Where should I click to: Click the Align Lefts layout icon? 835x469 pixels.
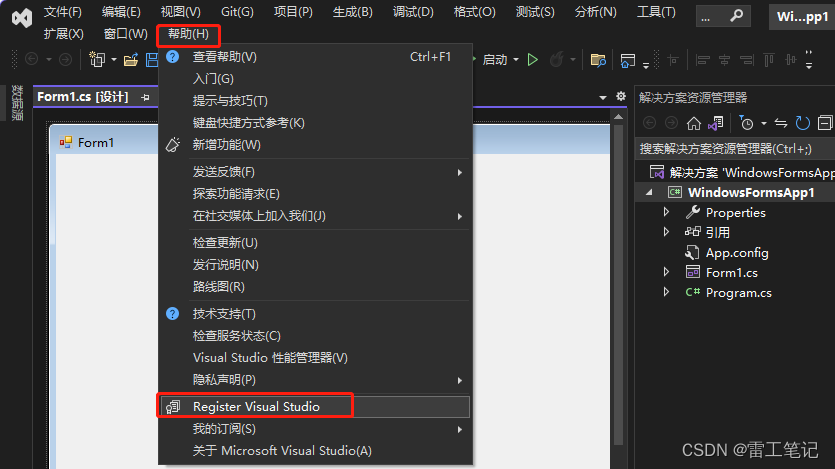pyautogui.click(x=702, y=60)
